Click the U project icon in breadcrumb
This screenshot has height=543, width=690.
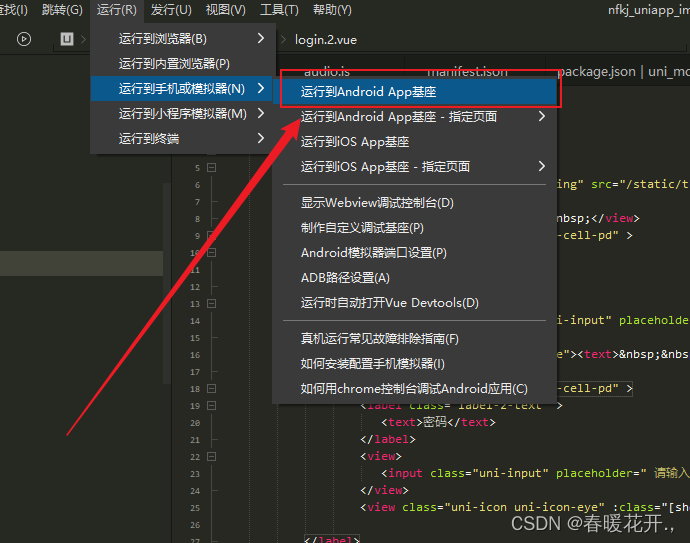(67, 39)
